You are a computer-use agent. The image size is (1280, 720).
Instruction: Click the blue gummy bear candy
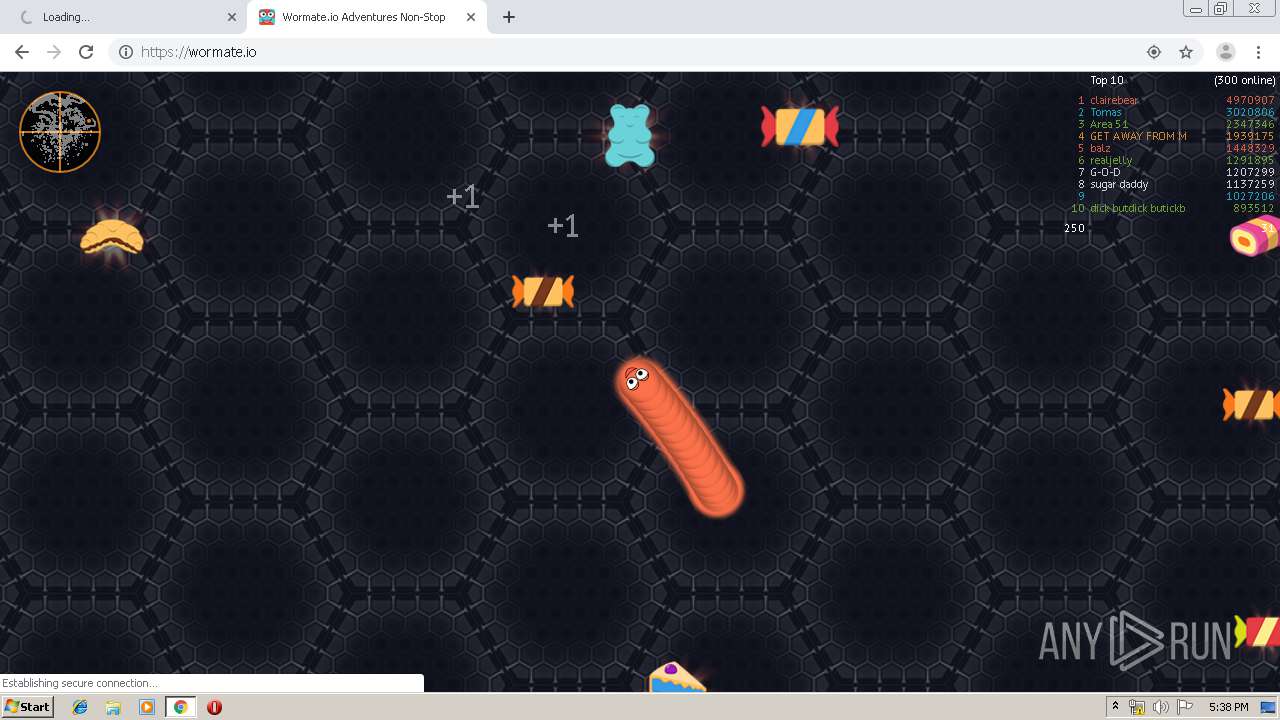click(x=629, y=135)
